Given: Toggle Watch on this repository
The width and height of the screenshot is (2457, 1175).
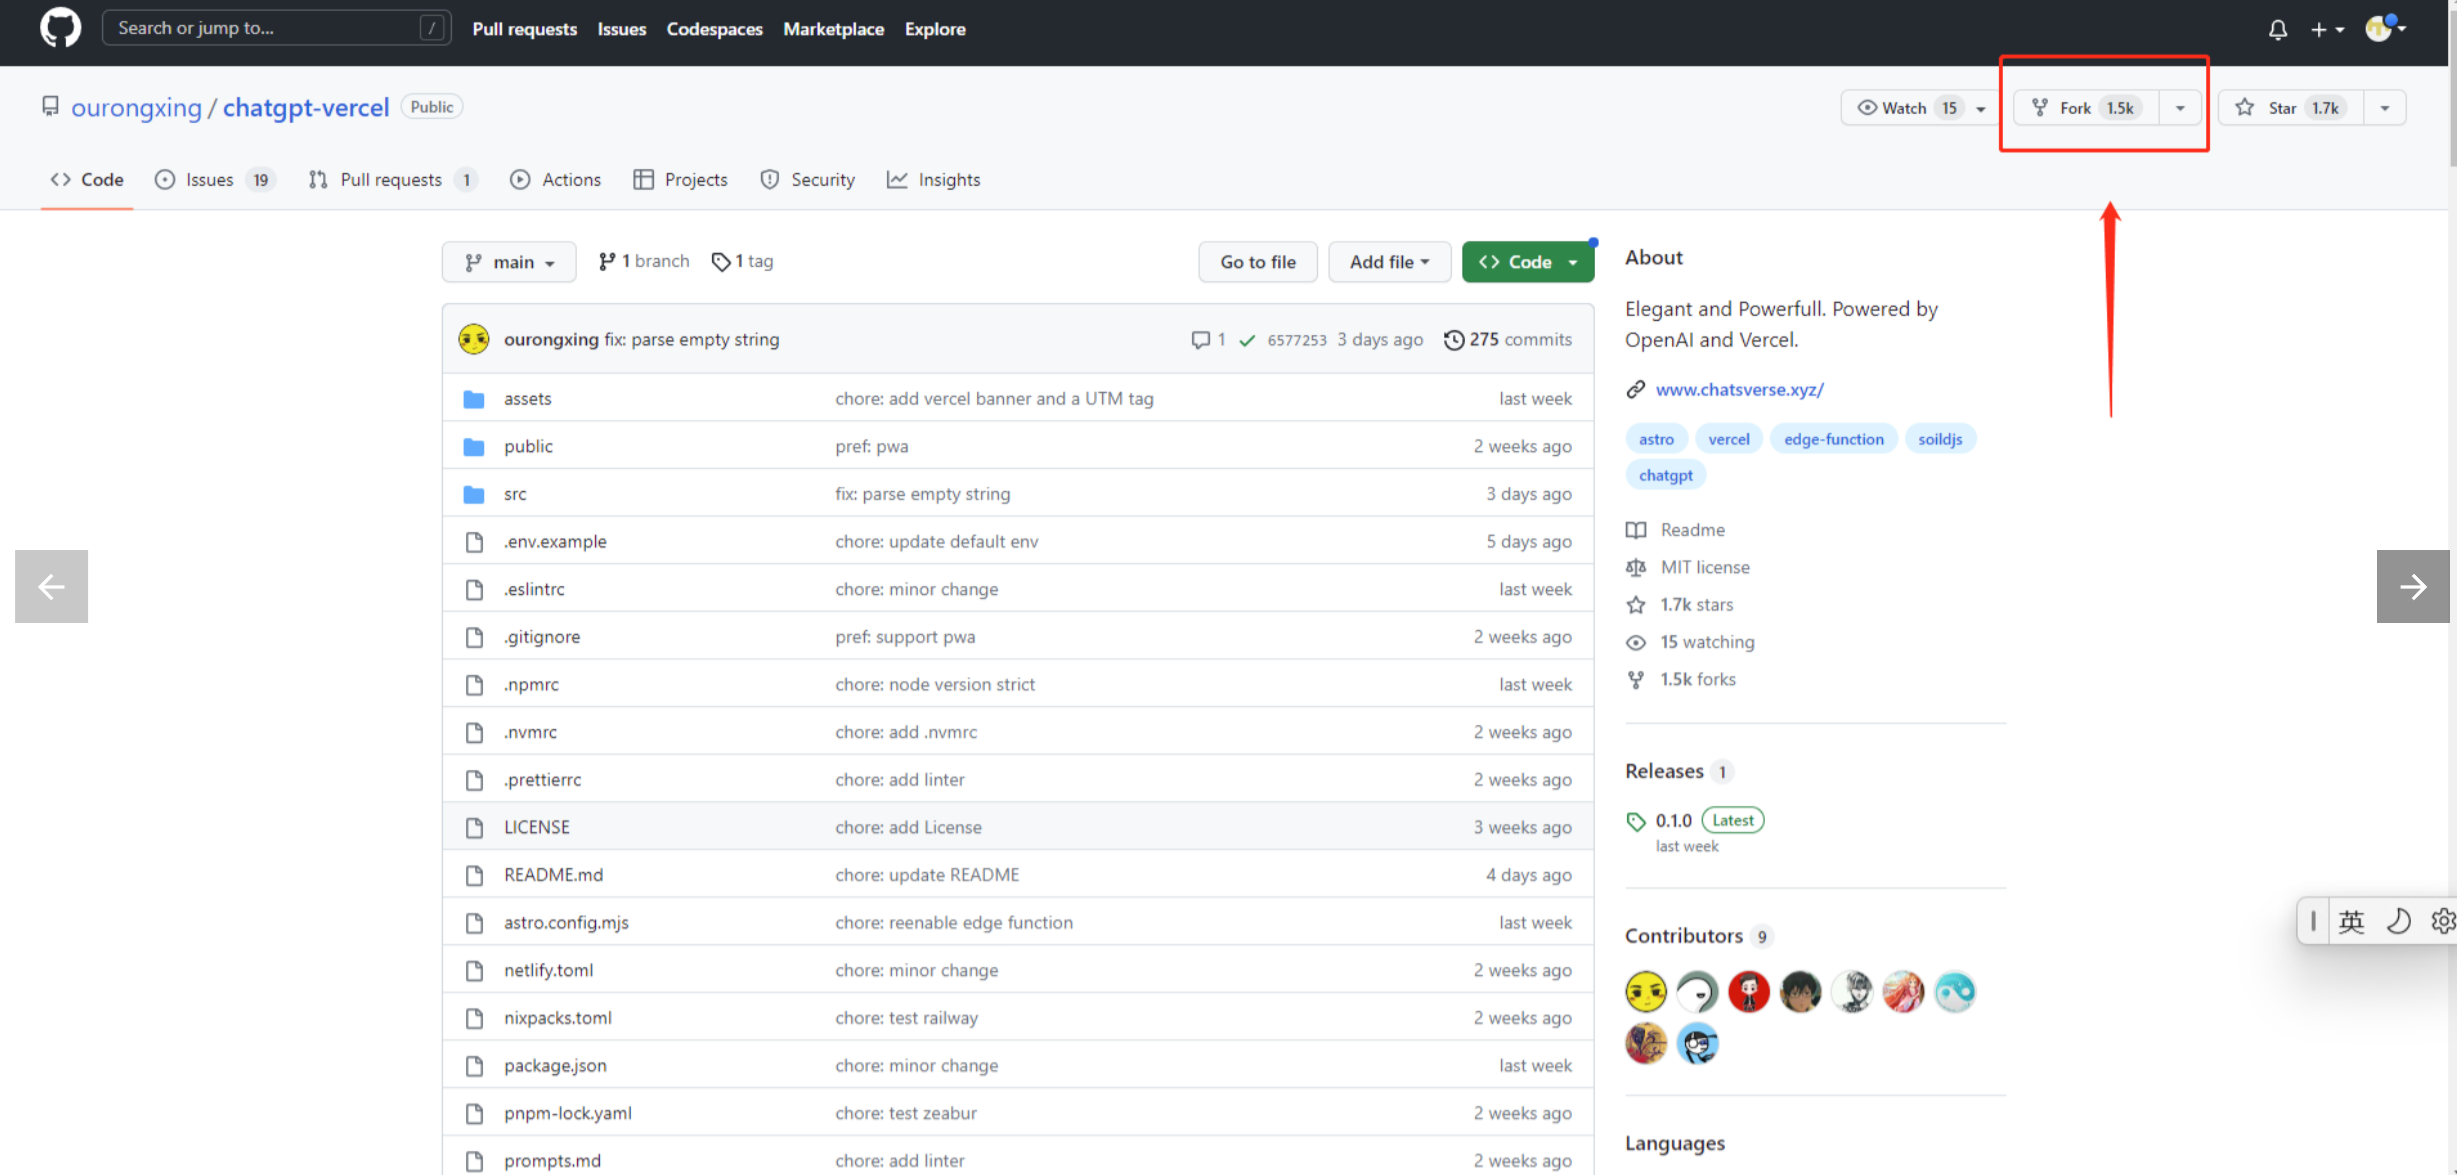Looking at the screenshot, I should pos(1905,108).
